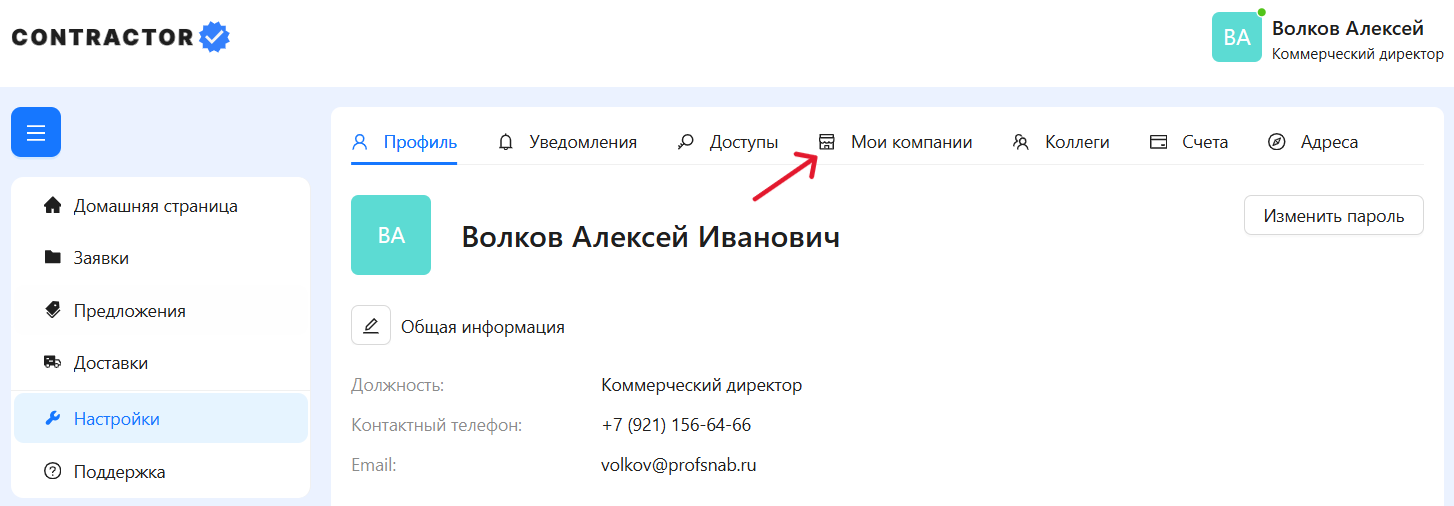This screenshot has height=506, width=1454.
Task: Click the Должность field label
Action: [398, 385]
